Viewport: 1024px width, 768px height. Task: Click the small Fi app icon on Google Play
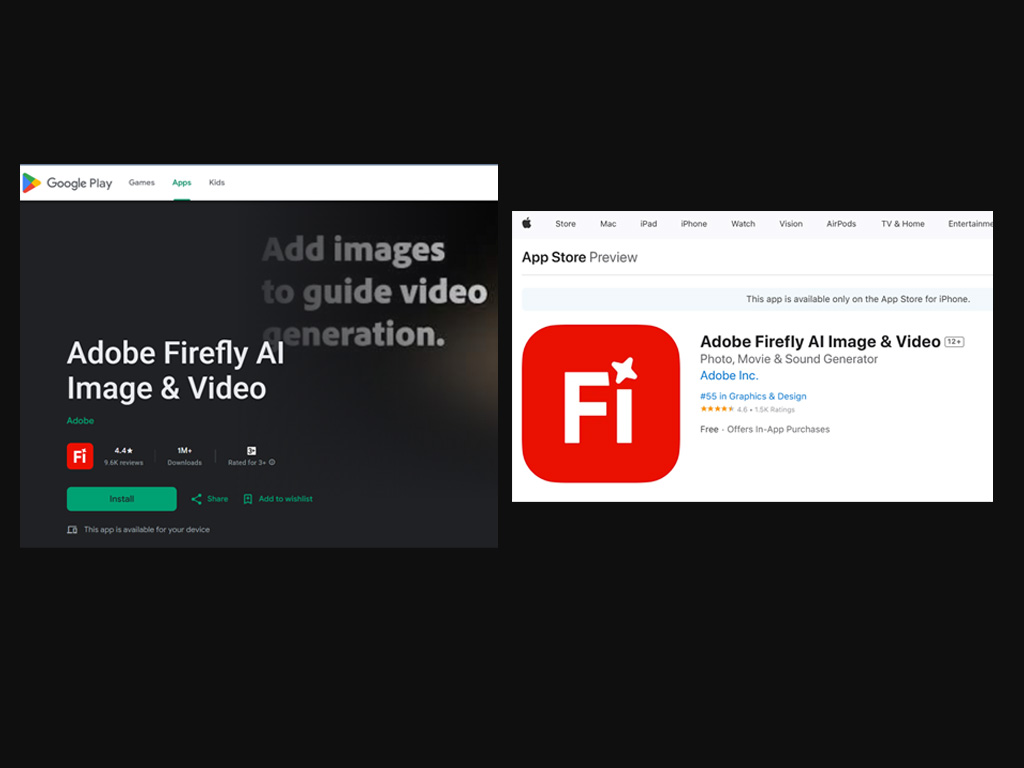[80, 456]
